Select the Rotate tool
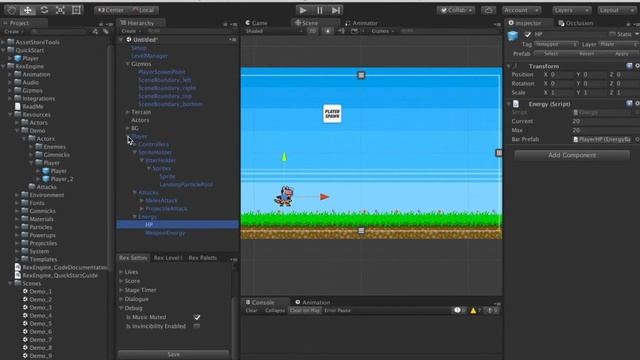 (44, 10)
